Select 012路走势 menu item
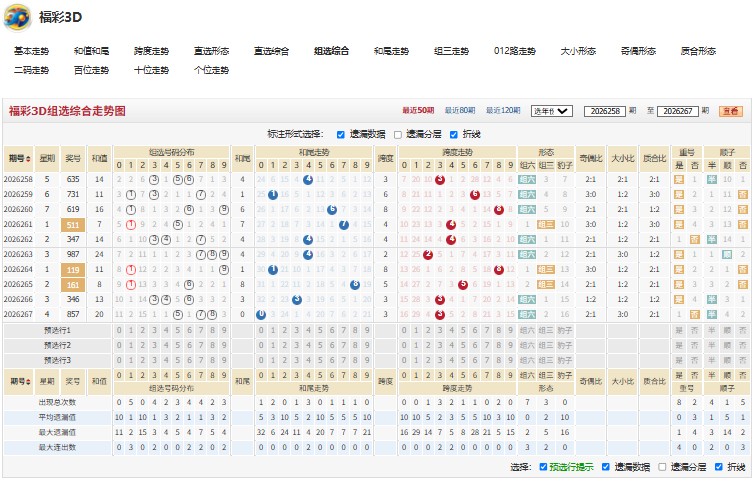The width and height of the screenshot is (754, 481). [x=515, y=51]
